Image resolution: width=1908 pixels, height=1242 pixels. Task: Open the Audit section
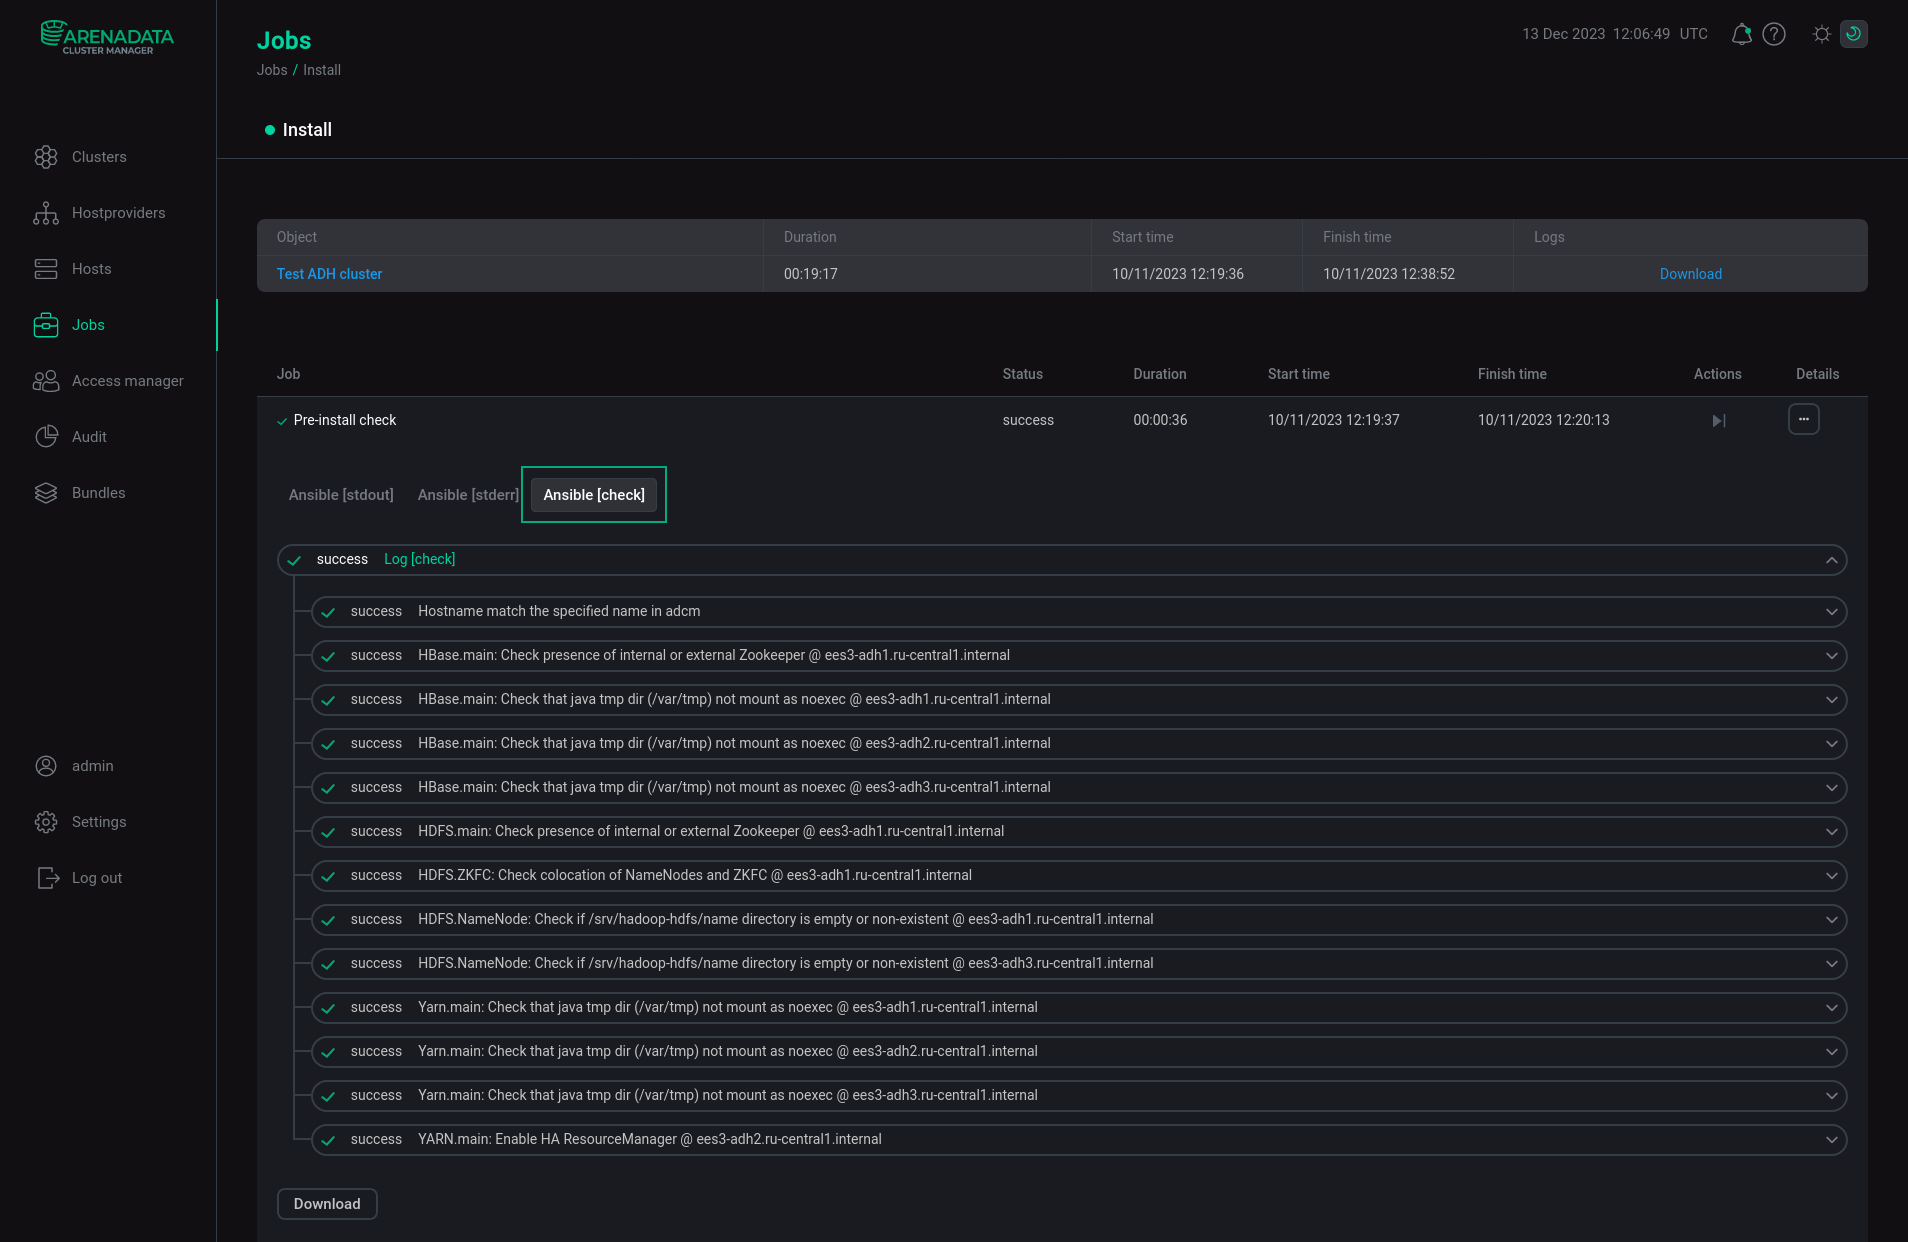(x=89, y=436)
